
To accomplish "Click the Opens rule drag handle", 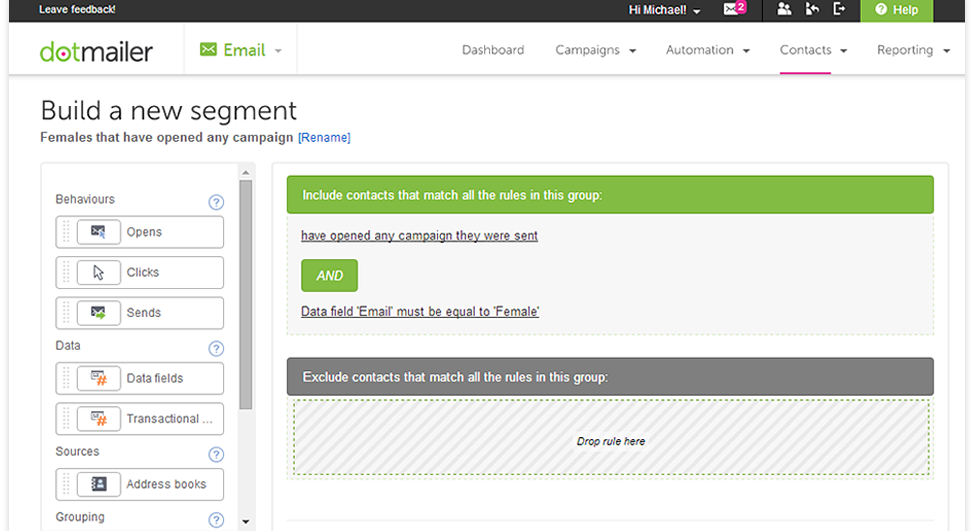I will pos(66,232).
